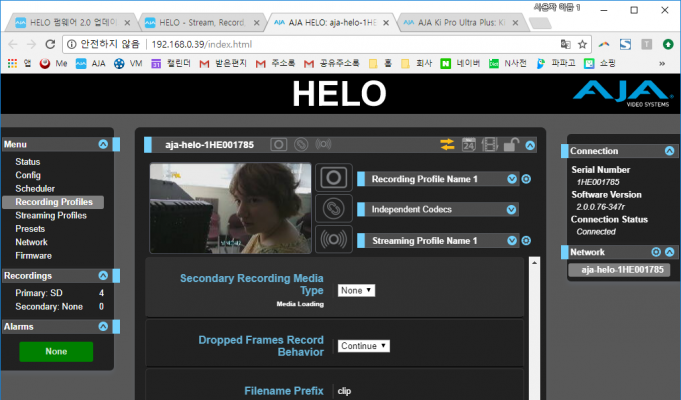
Task: Expand the Independent Codecs dropdown
Action: [511, 210]
